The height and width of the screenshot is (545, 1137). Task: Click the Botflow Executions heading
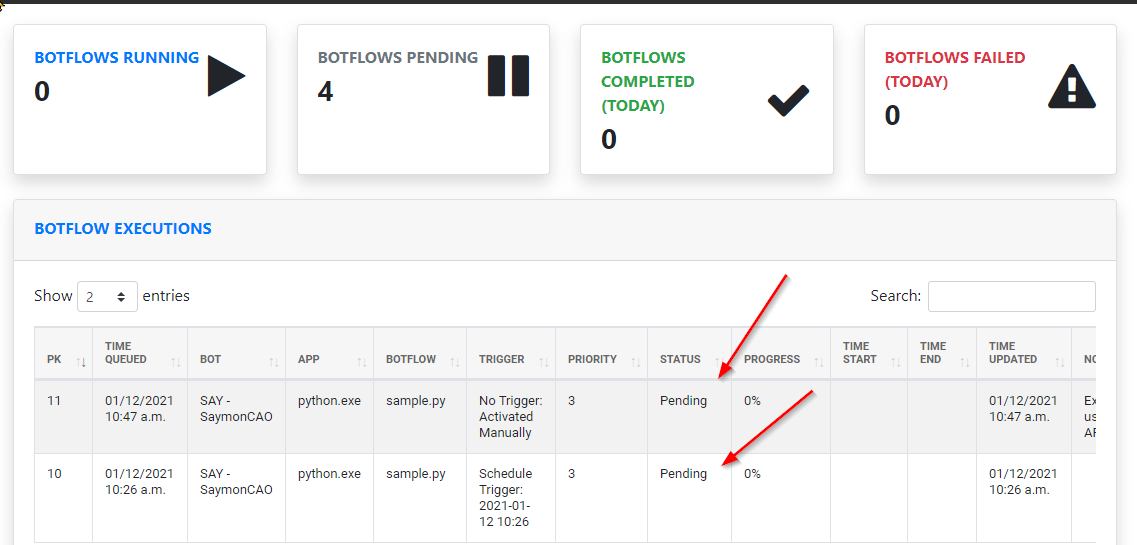tap(123, 229)
